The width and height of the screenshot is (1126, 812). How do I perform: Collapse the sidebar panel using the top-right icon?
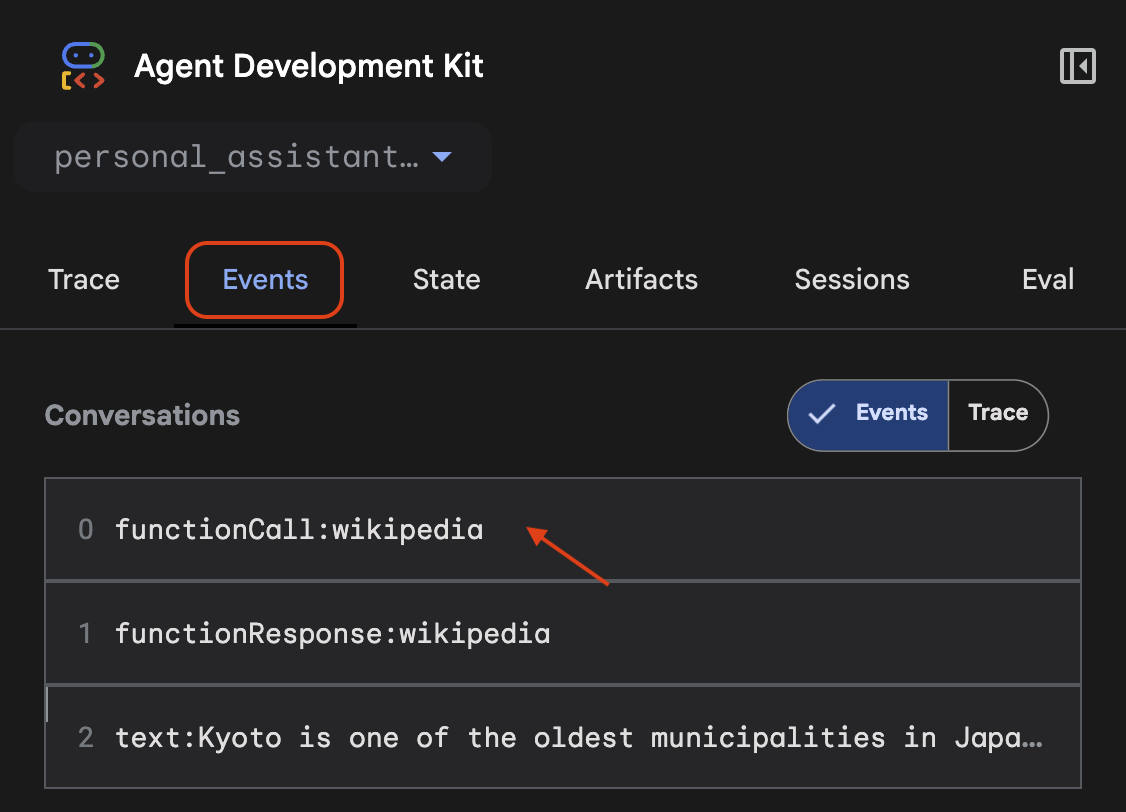[x=1077, y=66]
